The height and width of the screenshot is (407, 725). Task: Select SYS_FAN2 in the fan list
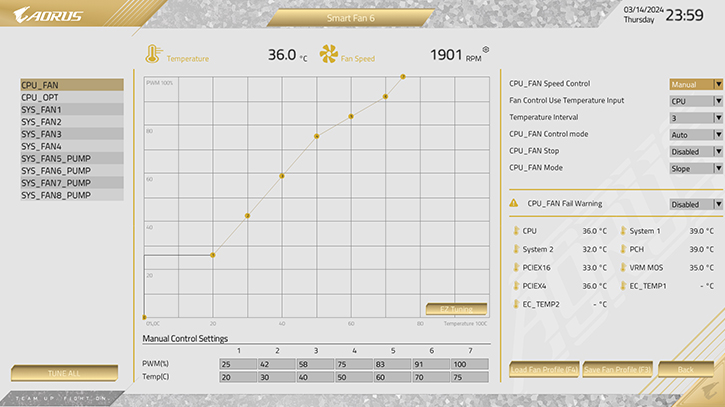(72, 122)
